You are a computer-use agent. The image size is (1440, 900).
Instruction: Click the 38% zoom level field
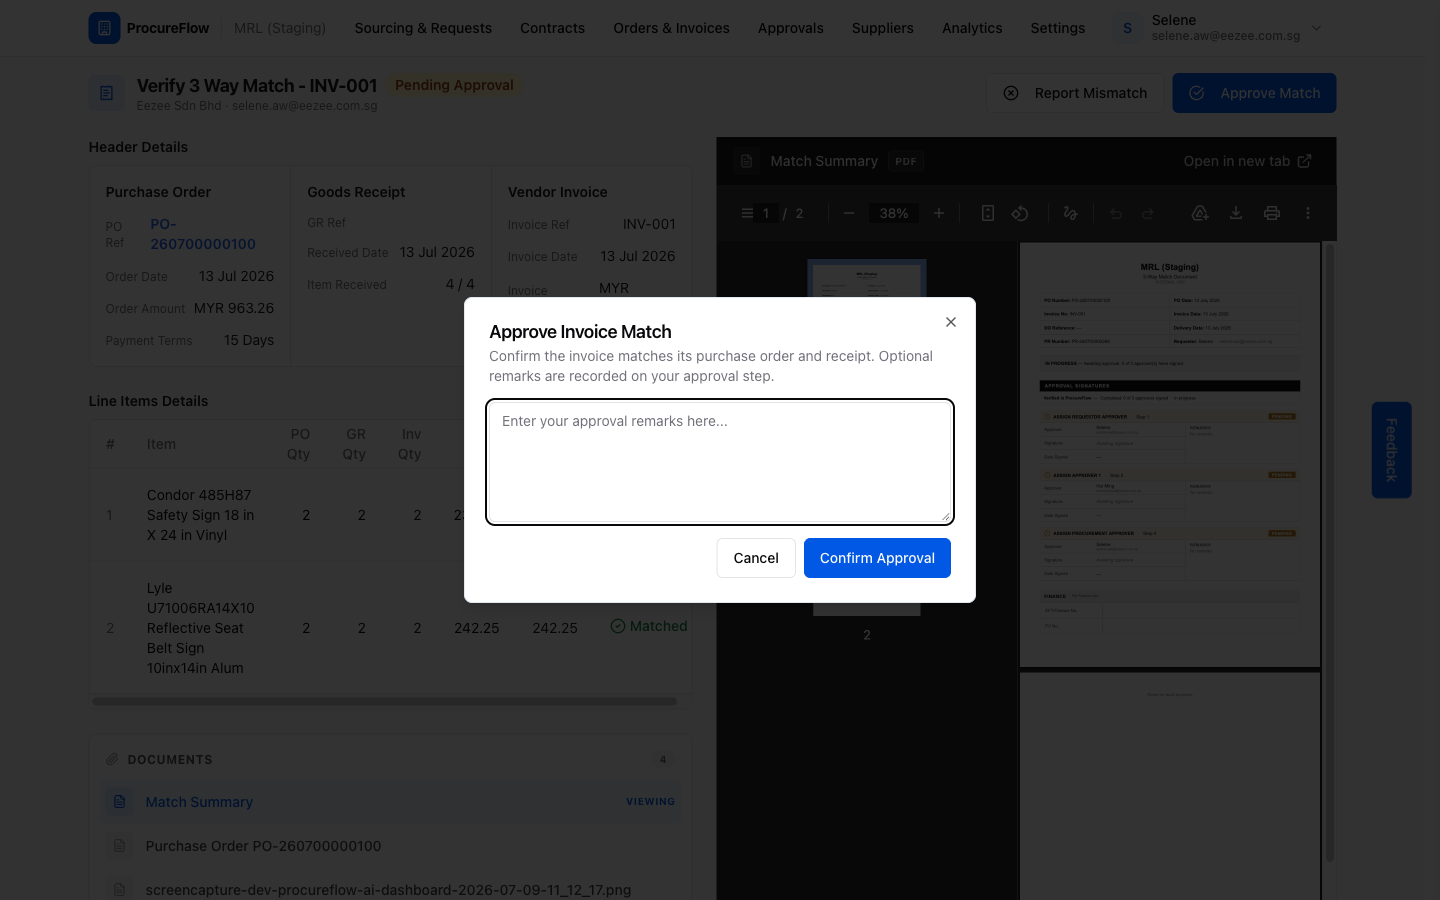[894, 213]
